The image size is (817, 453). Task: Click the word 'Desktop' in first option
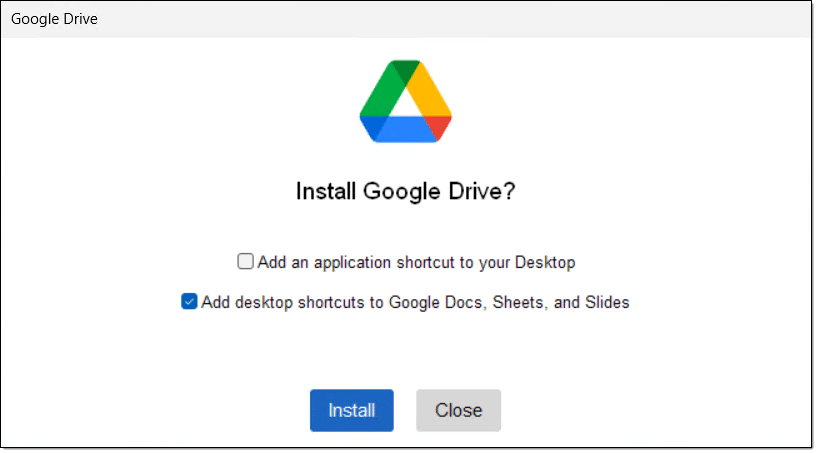[545, 262]
